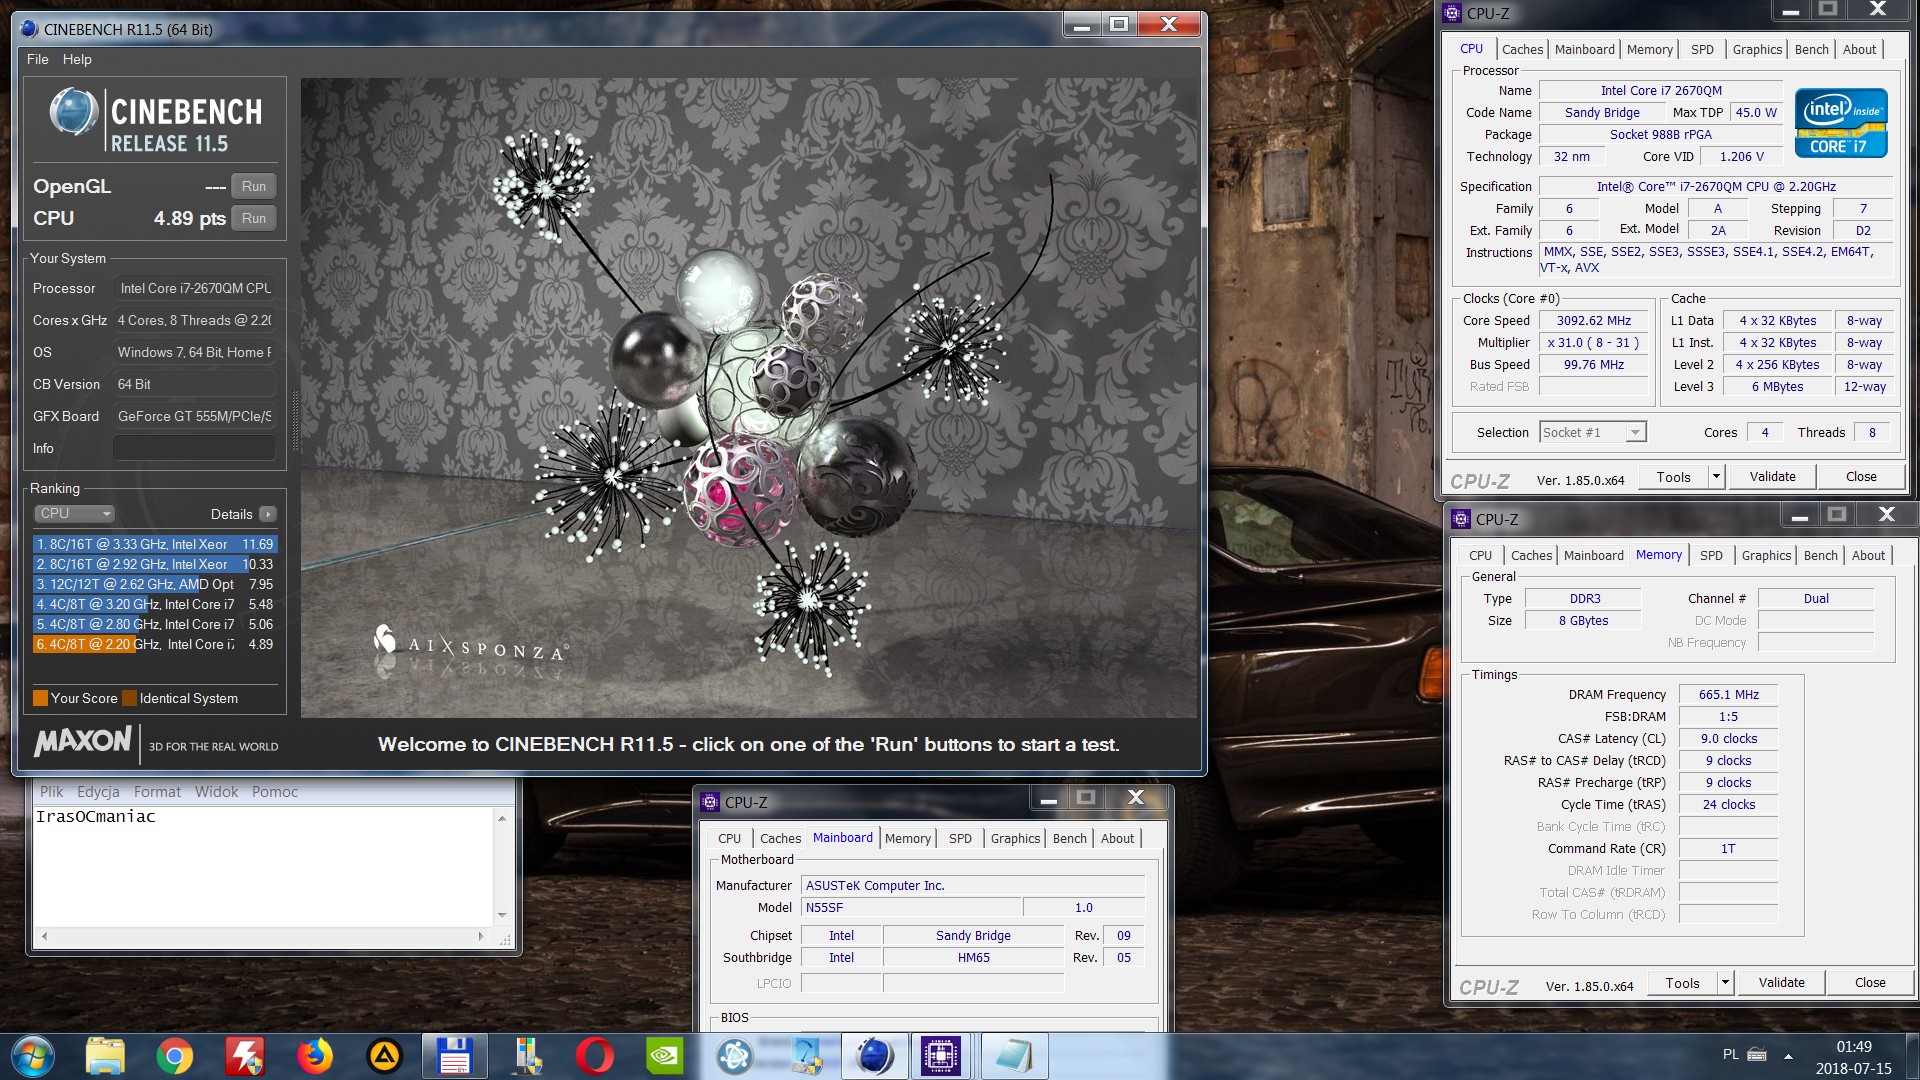Open the PL language indicator
Viewport: 1920px width, 1080px height.
[x=1730, y=1054]
